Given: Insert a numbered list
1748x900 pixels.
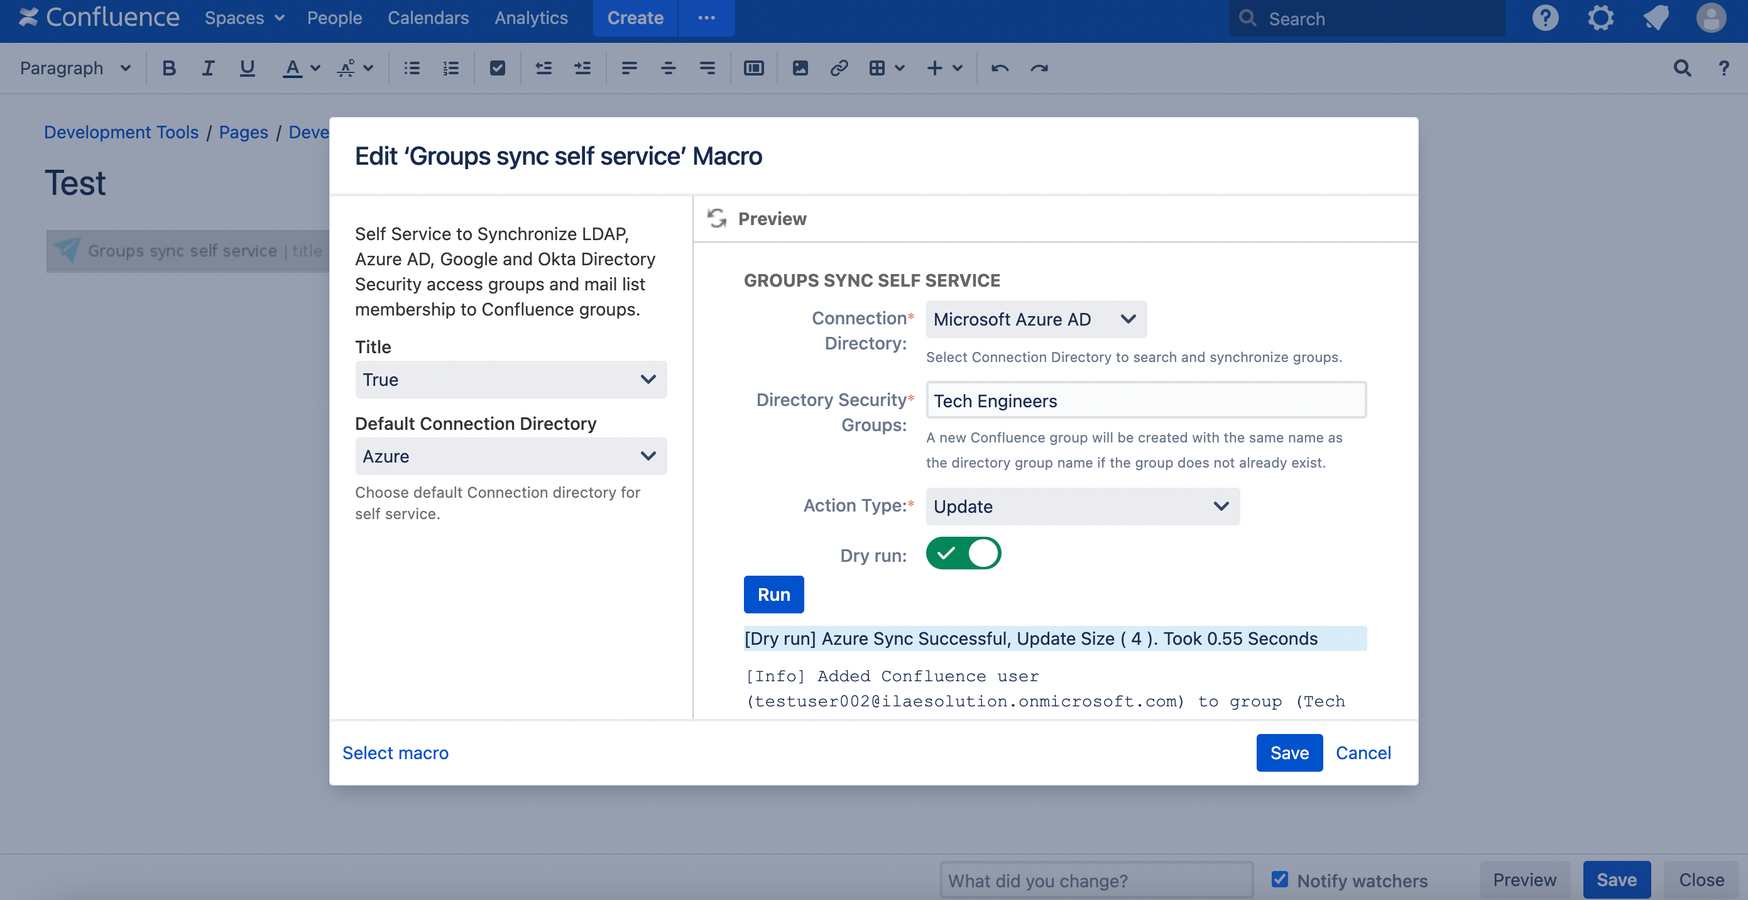Looking at the screenshot, I should pos(451,68).
